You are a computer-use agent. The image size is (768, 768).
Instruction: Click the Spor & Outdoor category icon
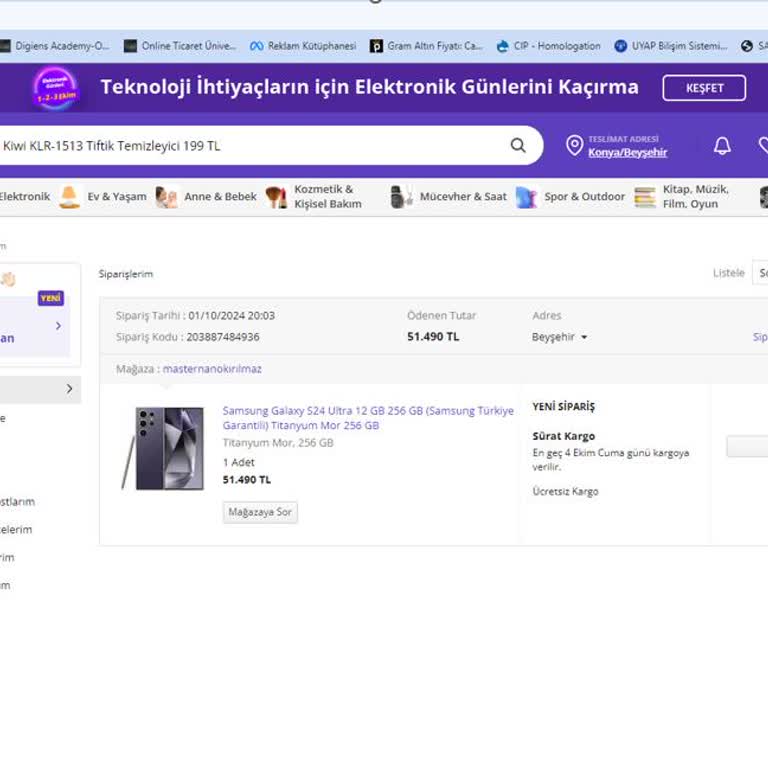pos(527,197)
